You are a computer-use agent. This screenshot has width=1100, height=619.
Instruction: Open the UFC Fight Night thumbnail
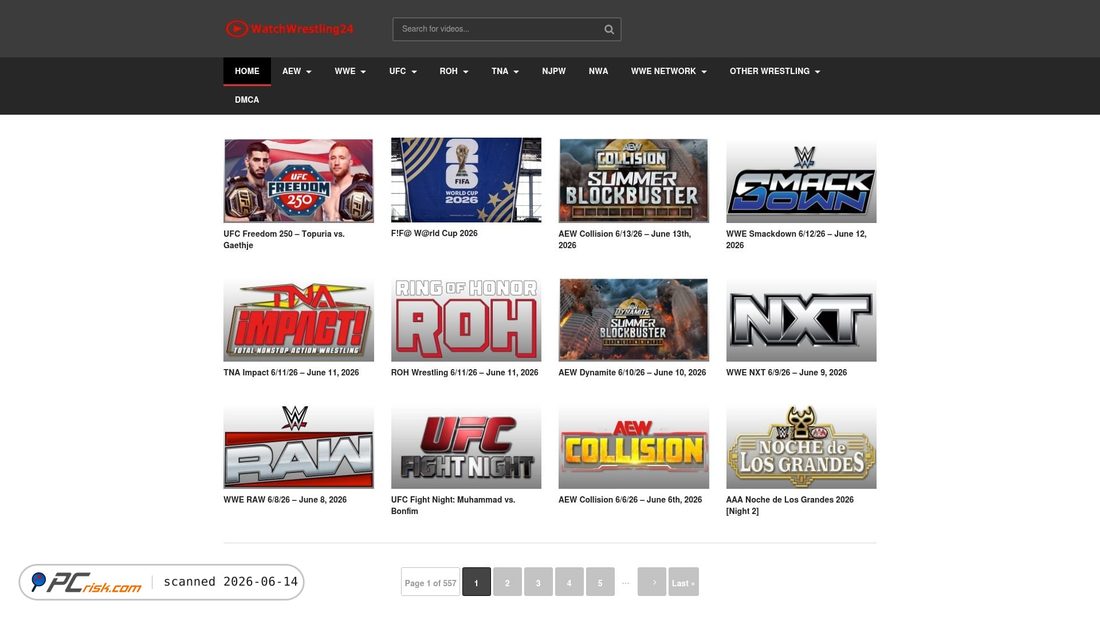466,446
